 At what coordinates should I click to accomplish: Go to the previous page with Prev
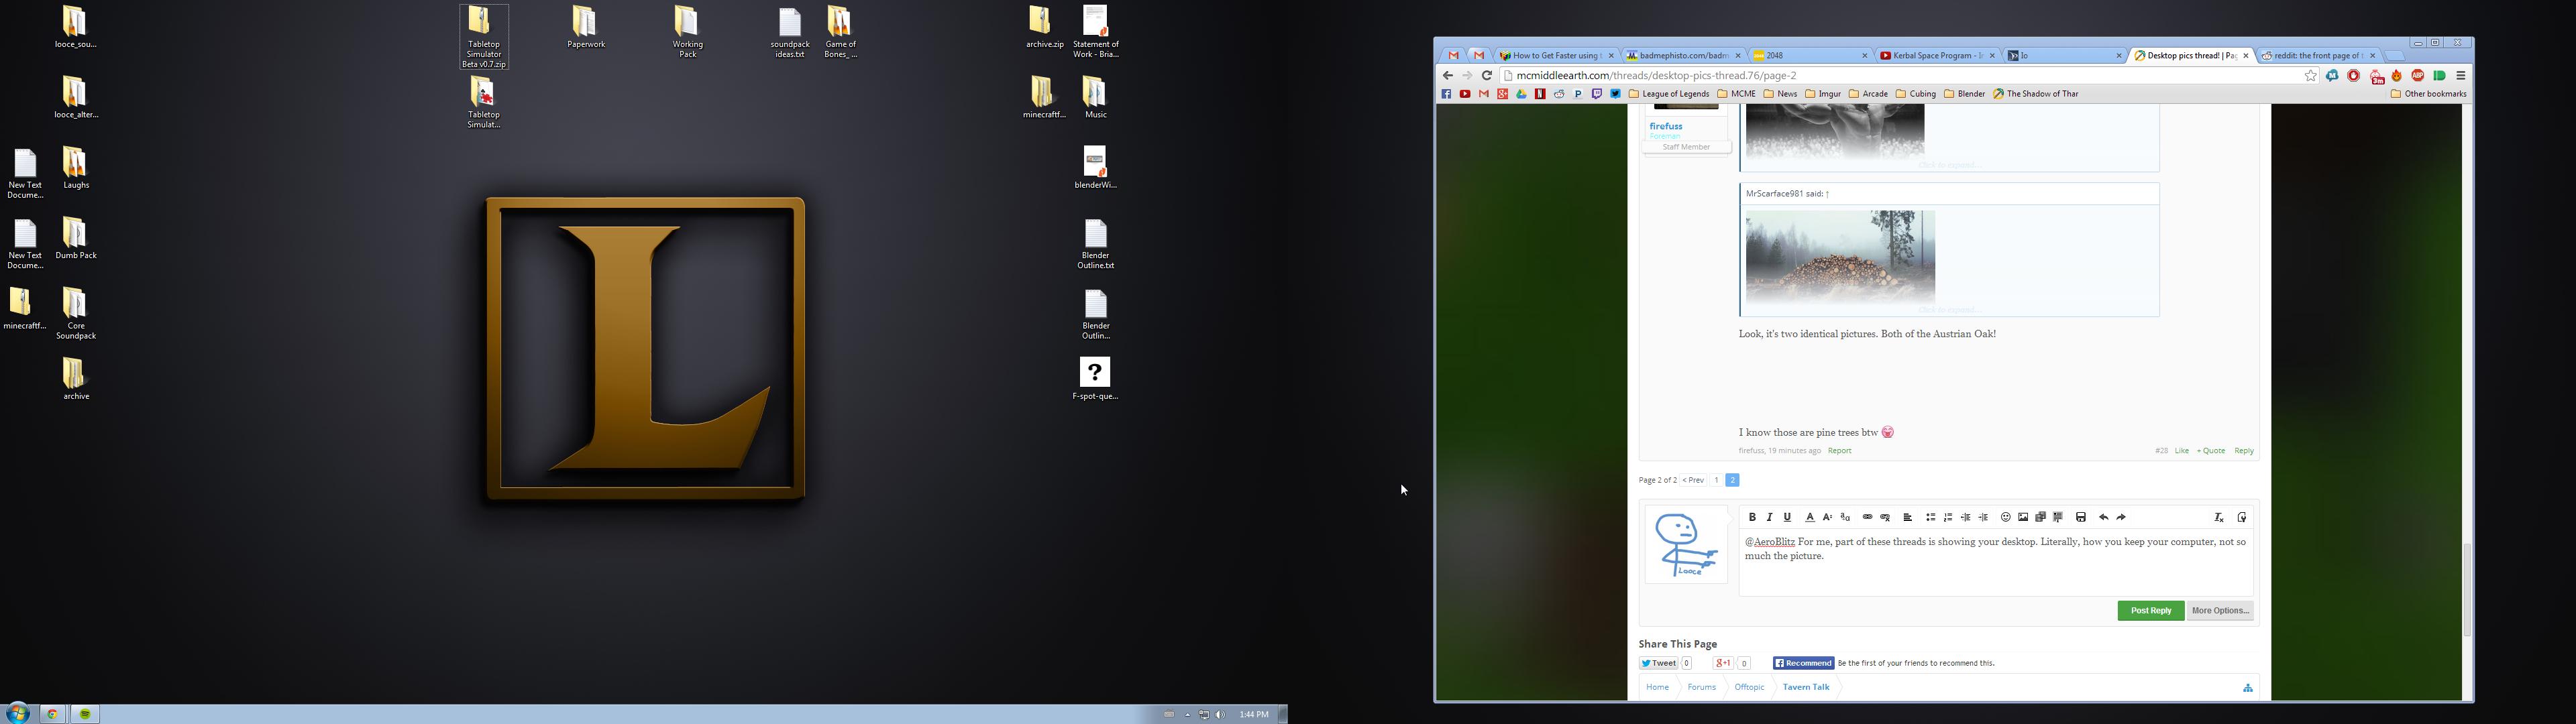coord(1693,480)
